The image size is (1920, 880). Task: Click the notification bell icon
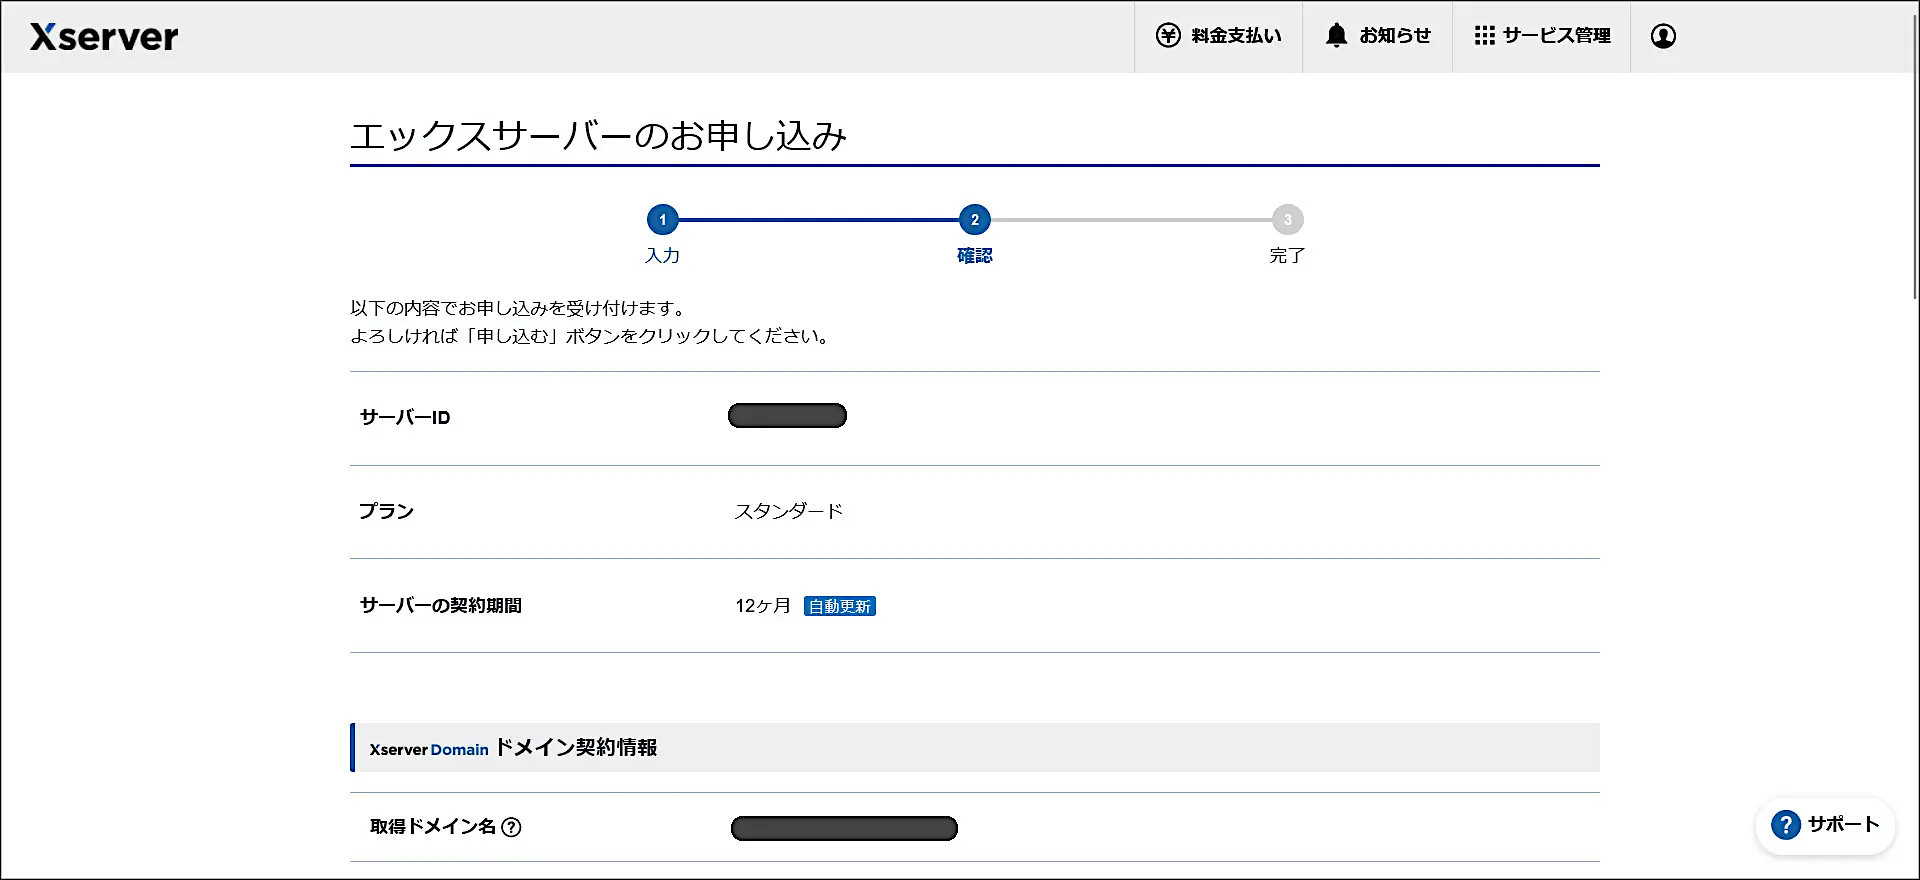(x=1336, y=36)
